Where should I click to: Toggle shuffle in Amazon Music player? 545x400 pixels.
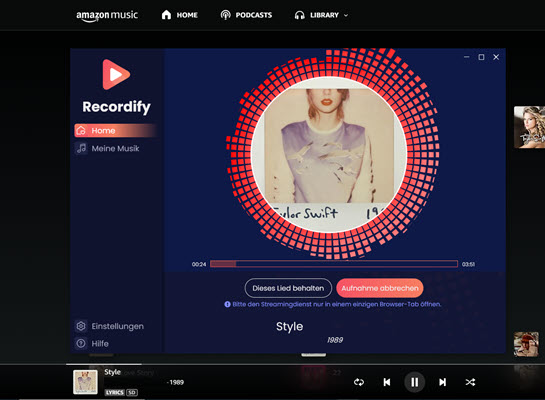pyautogui.click(x=470, y=382)
